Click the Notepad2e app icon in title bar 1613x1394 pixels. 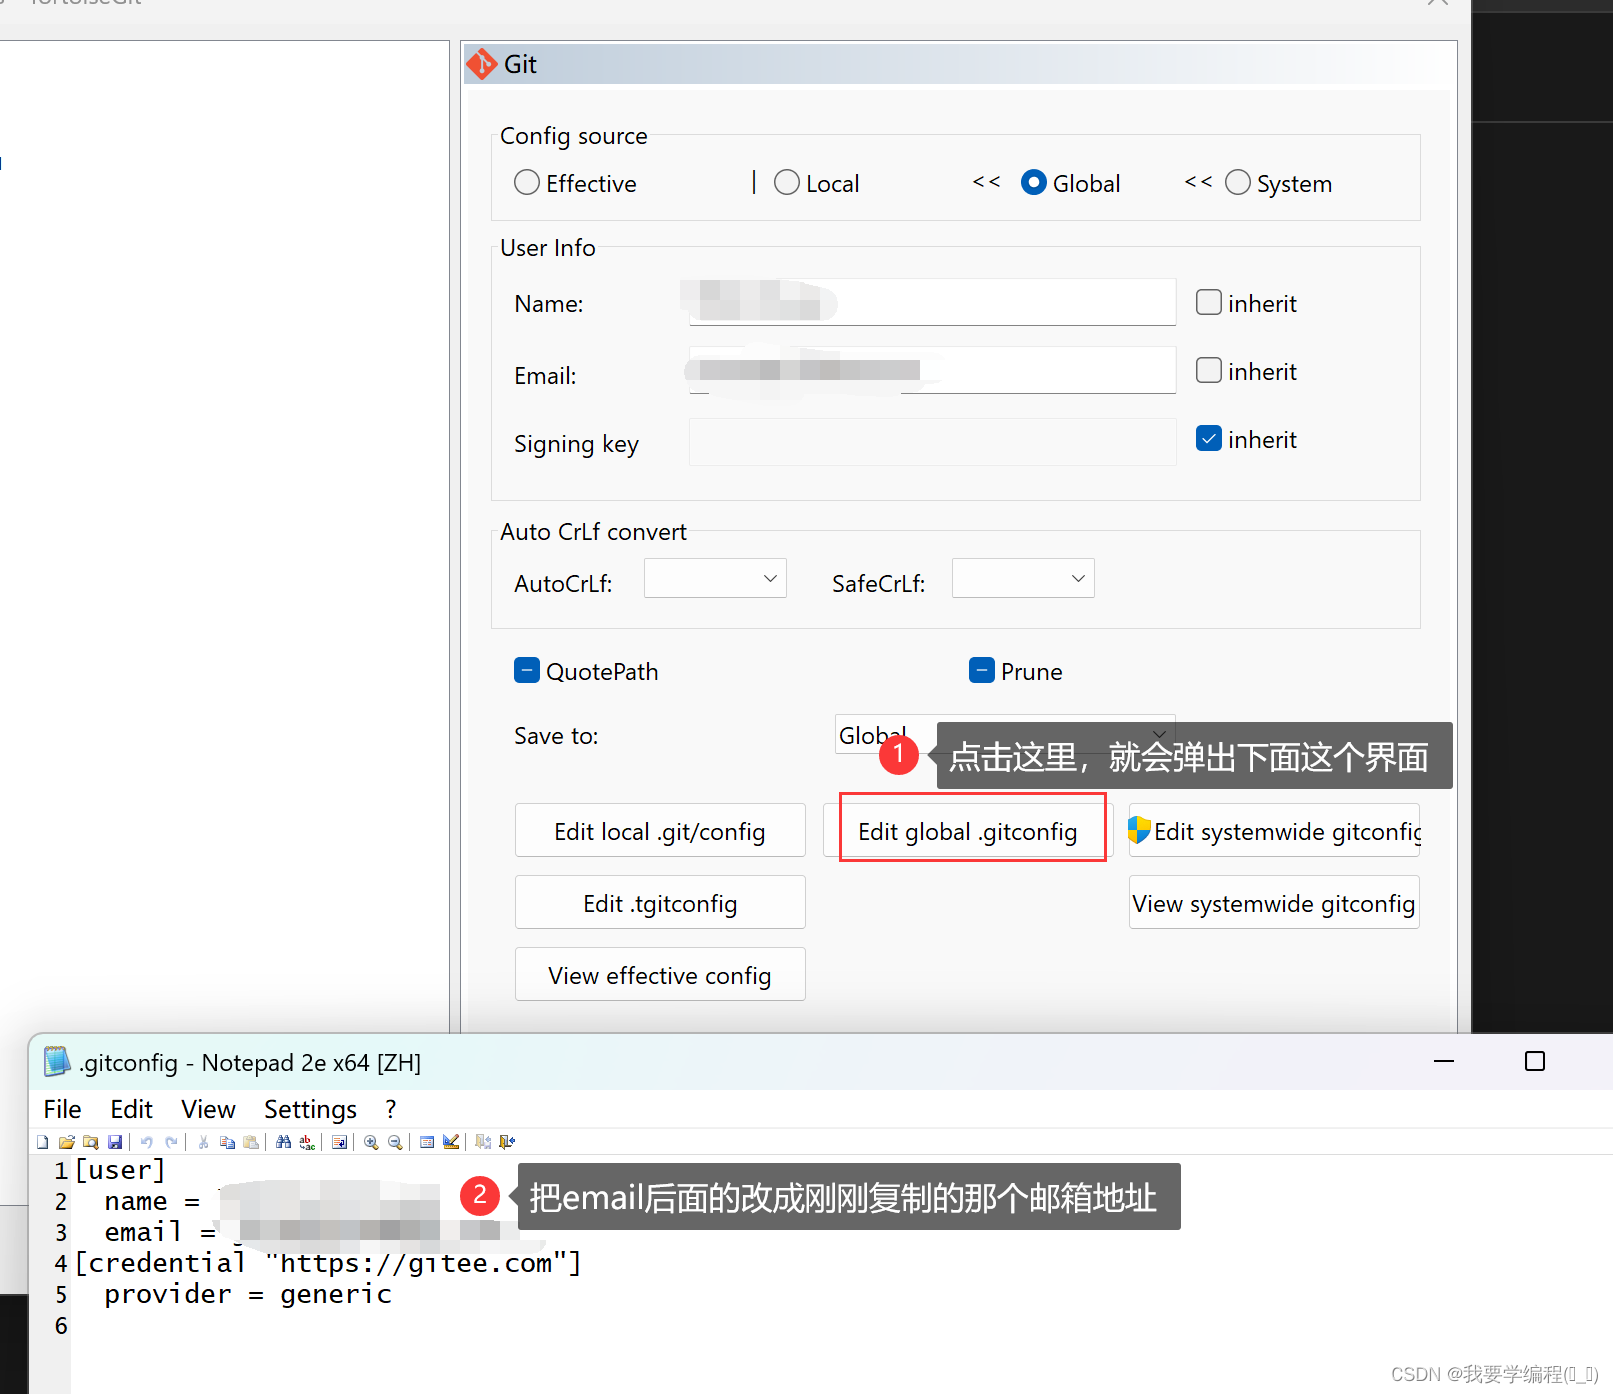coord(57,1061)
